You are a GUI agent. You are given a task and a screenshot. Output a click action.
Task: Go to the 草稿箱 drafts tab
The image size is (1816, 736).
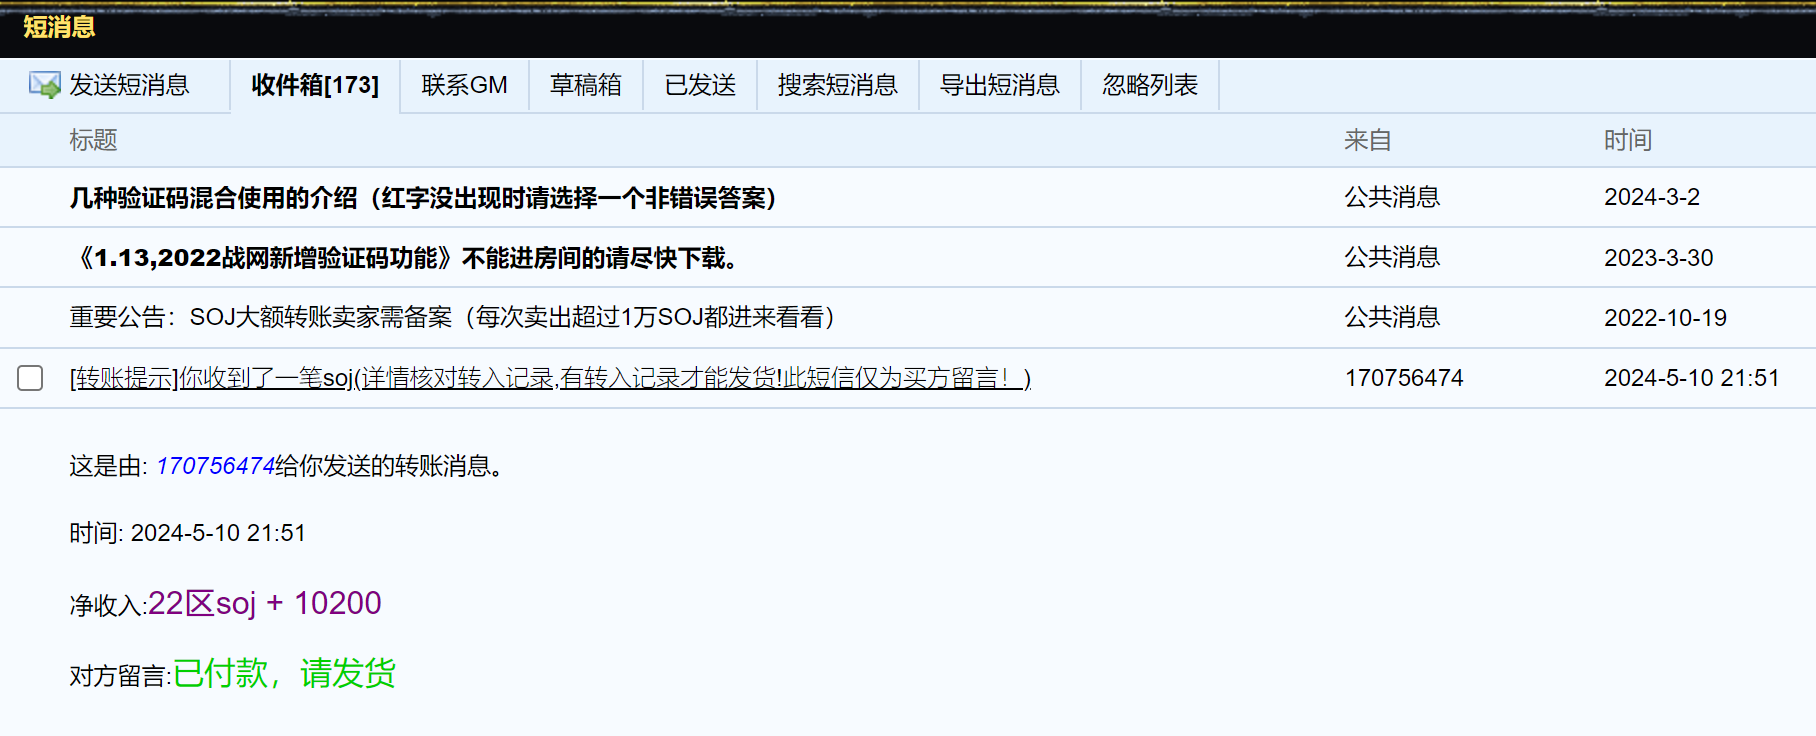585,85
